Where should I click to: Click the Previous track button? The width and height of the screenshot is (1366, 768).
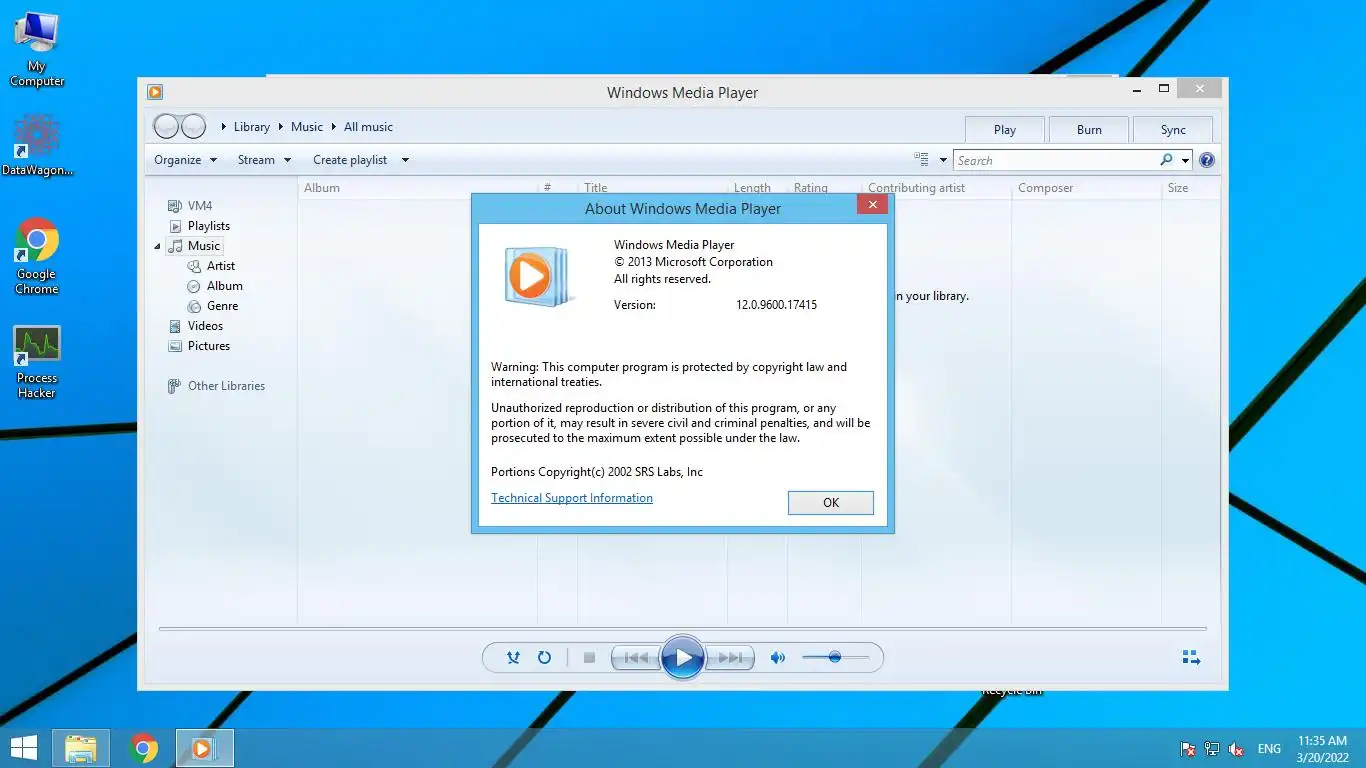[x=636, y=658]
